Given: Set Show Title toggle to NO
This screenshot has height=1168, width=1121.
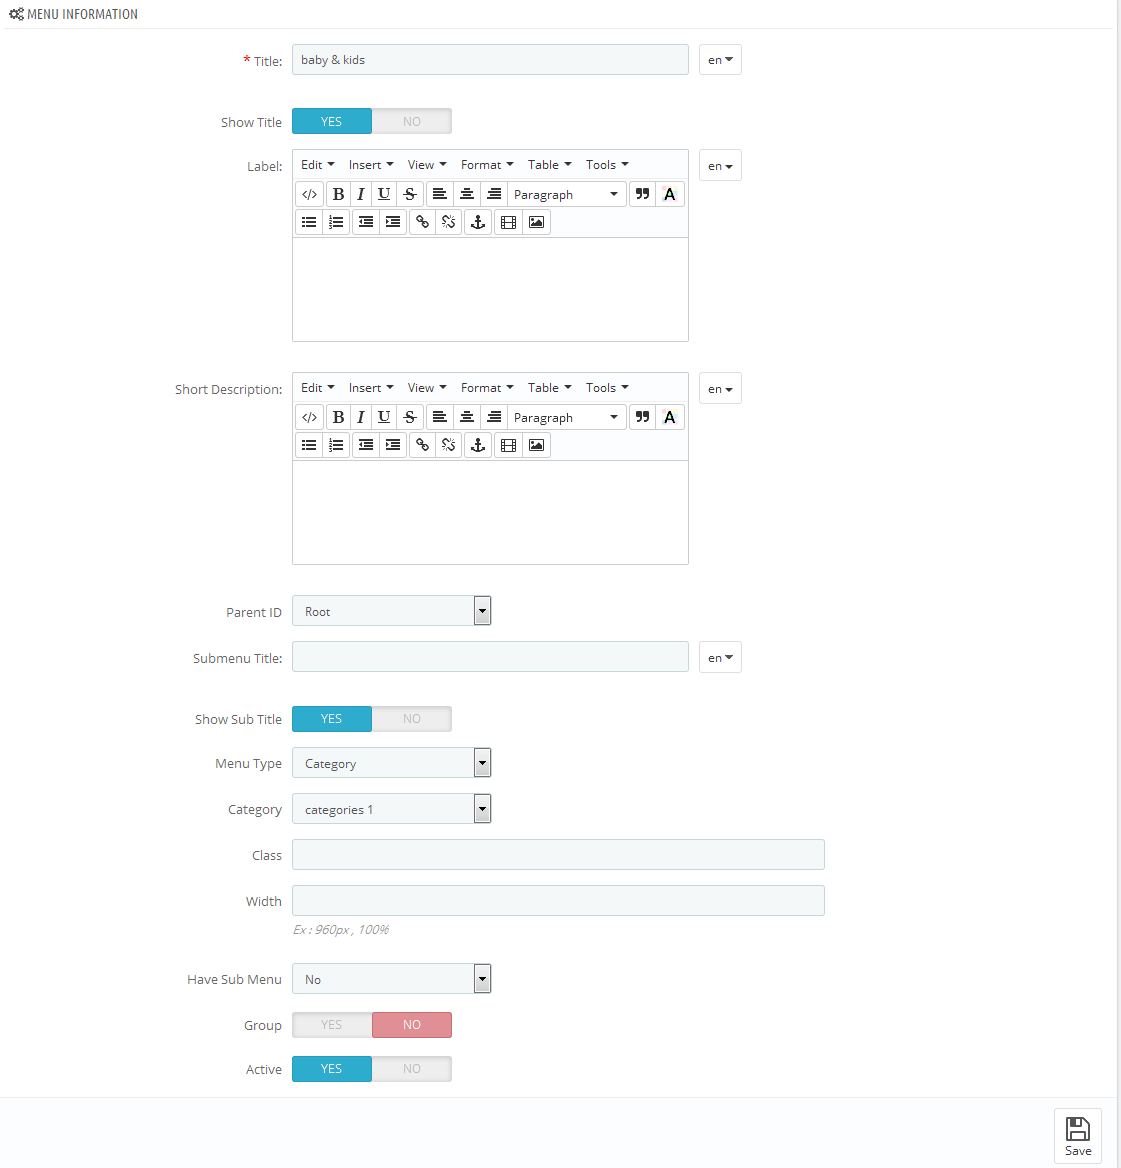Looking at the screenshot, I should pyautogui.click(x=412, y=121).
